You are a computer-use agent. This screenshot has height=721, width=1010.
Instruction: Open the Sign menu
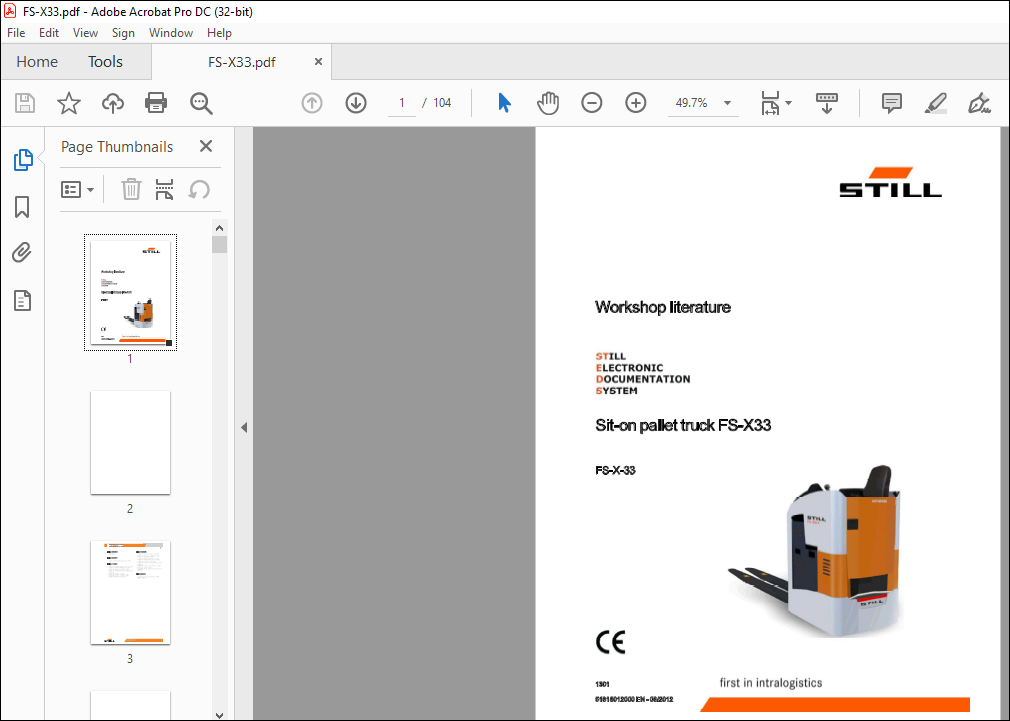pyautogui.click(x=123, y=33)
